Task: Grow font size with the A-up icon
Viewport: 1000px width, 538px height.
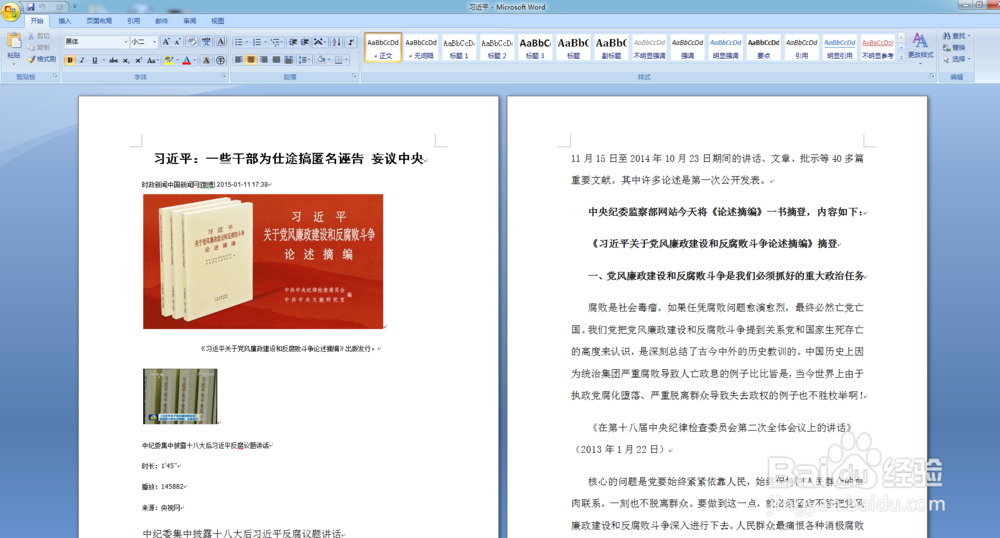Action: click(166, 42)
